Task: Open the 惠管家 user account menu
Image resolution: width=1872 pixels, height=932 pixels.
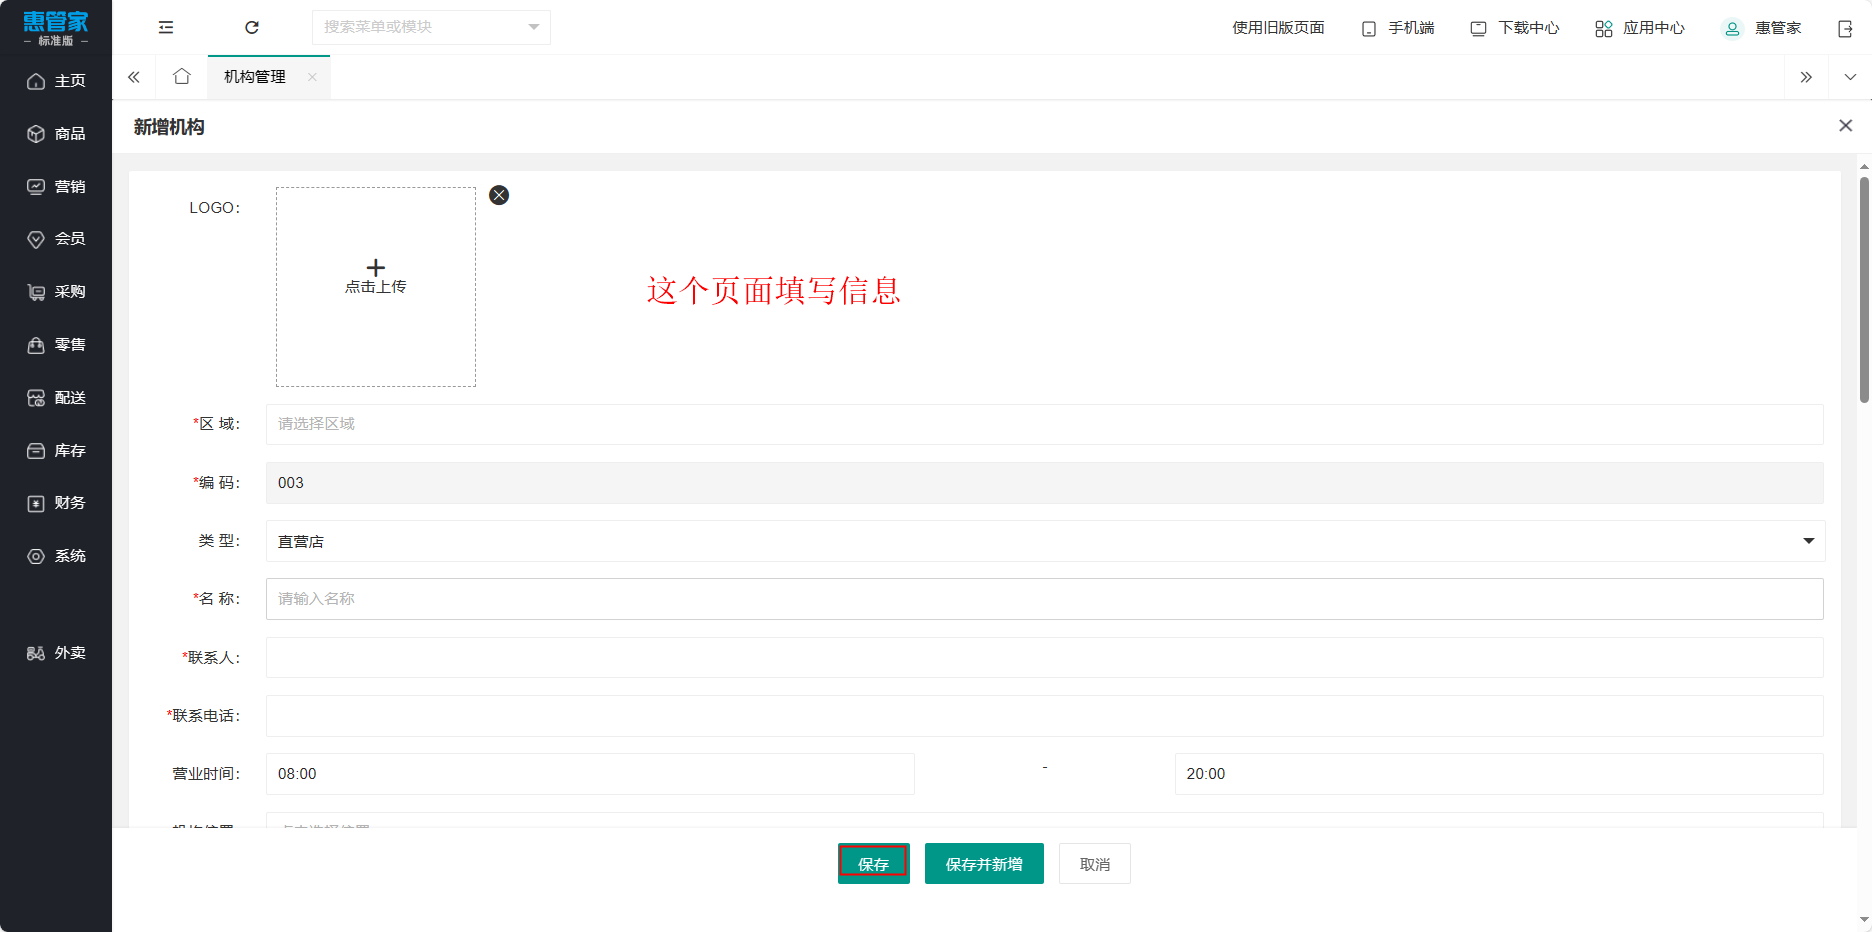Action: (1762, 28)
